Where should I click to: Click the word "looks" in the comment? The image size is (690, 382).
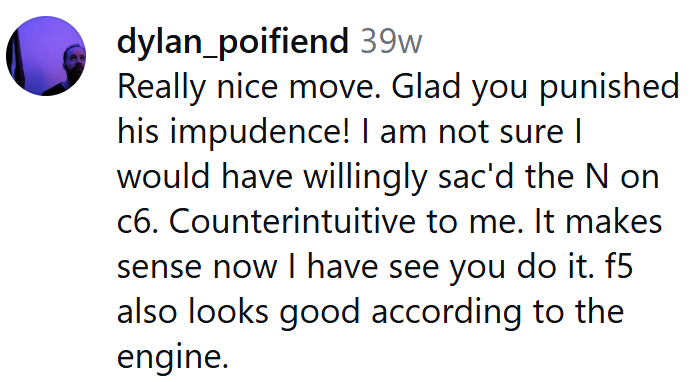228,311
